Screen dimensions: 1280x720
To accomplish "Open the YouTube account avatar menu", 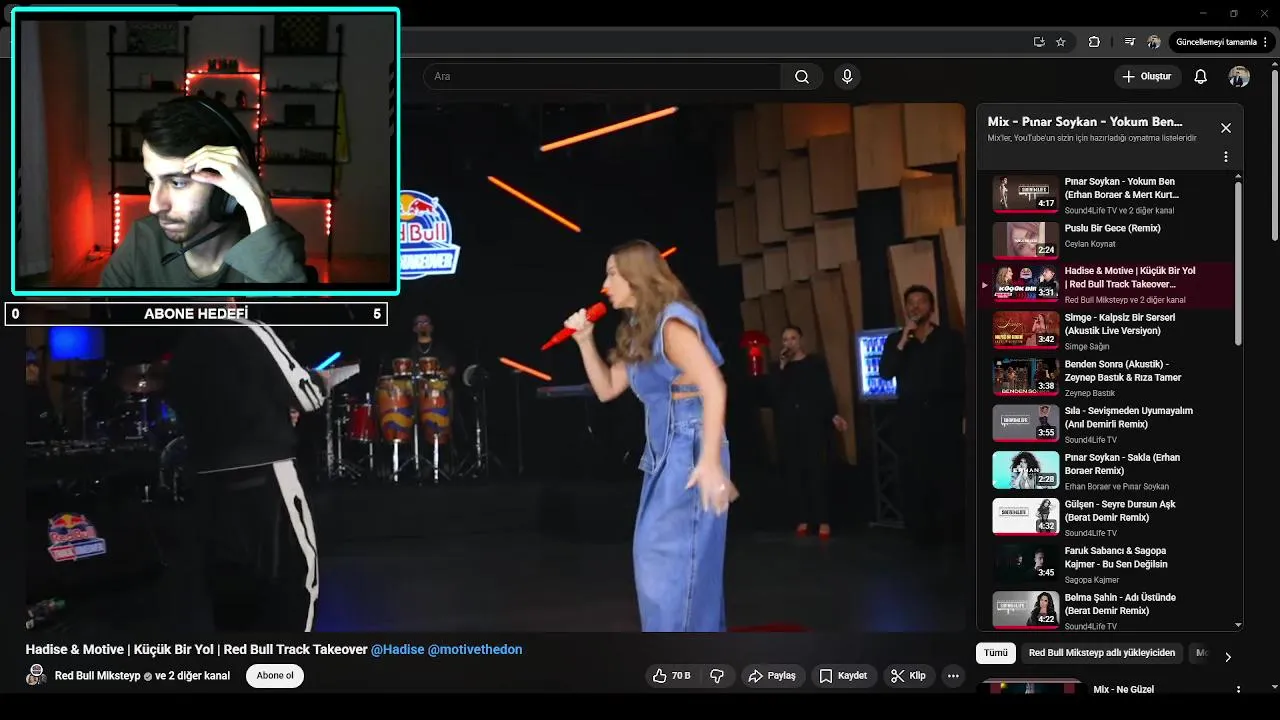I will click(1239, 77).
